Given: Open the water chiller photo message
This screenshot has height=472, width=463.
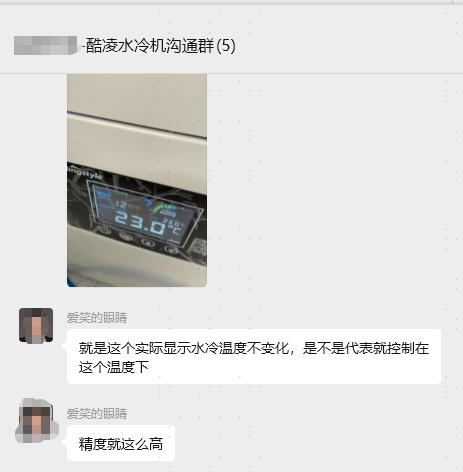Looking at the screenshot, I should (x=137, y=180).
